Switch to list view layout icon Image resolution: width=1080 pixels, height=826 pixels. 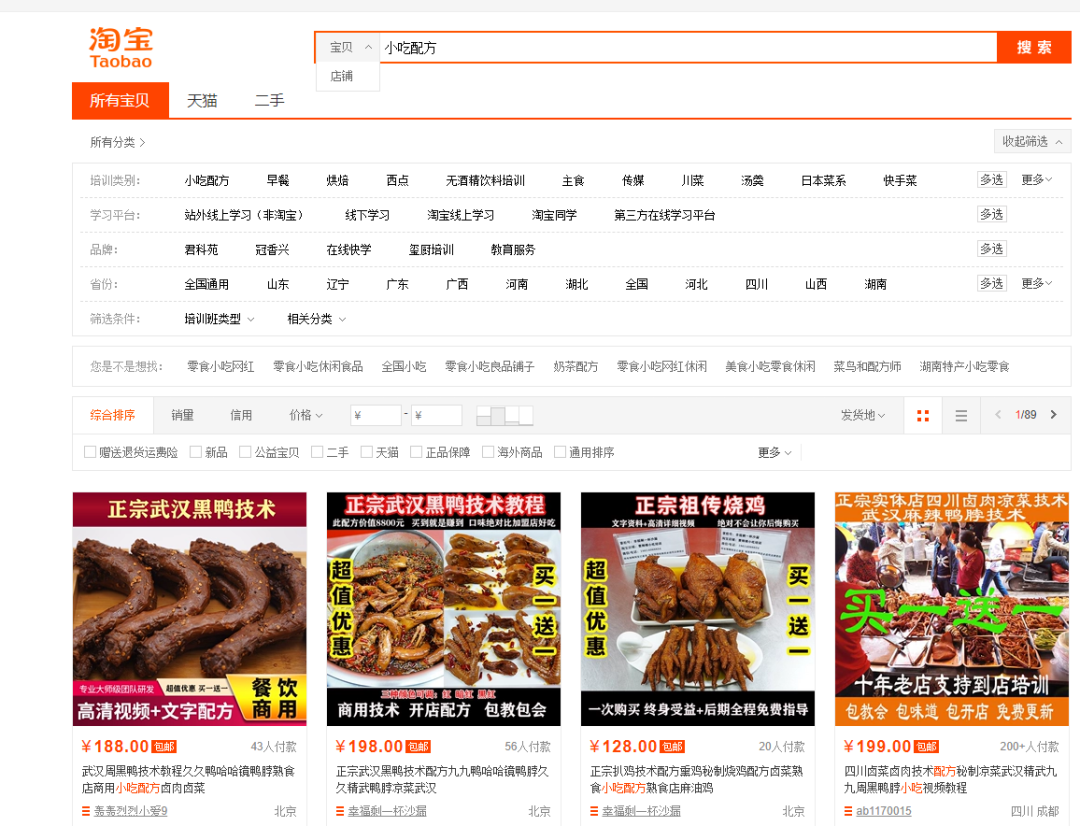(x=961, y=416)
